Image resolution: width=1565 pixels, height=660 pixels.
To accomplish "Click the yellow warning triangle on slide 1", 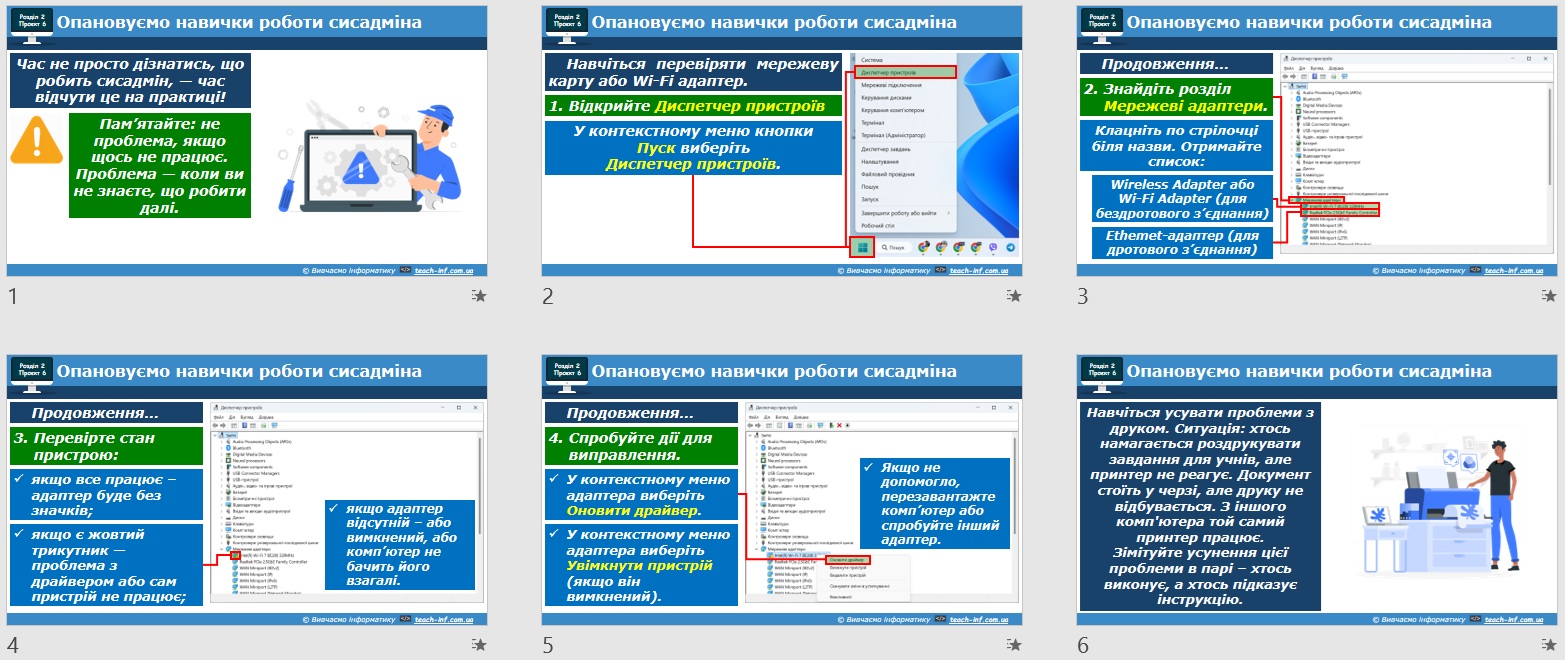I will click(37, 140).
